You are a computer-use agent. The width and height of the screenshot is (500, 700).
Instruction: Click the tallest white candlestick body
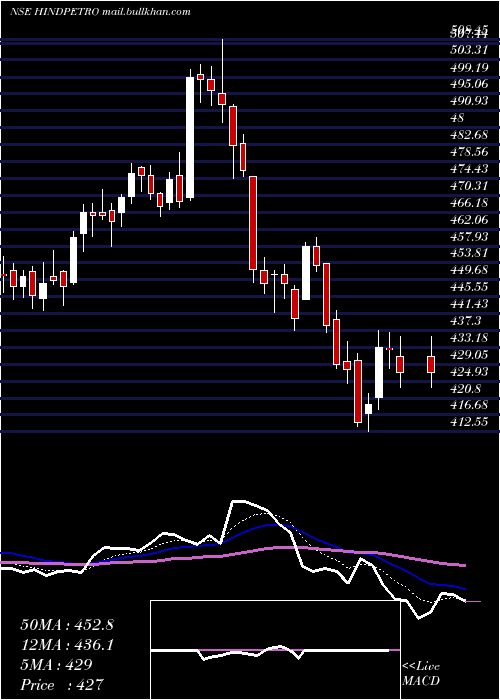(x=190, y=138)
